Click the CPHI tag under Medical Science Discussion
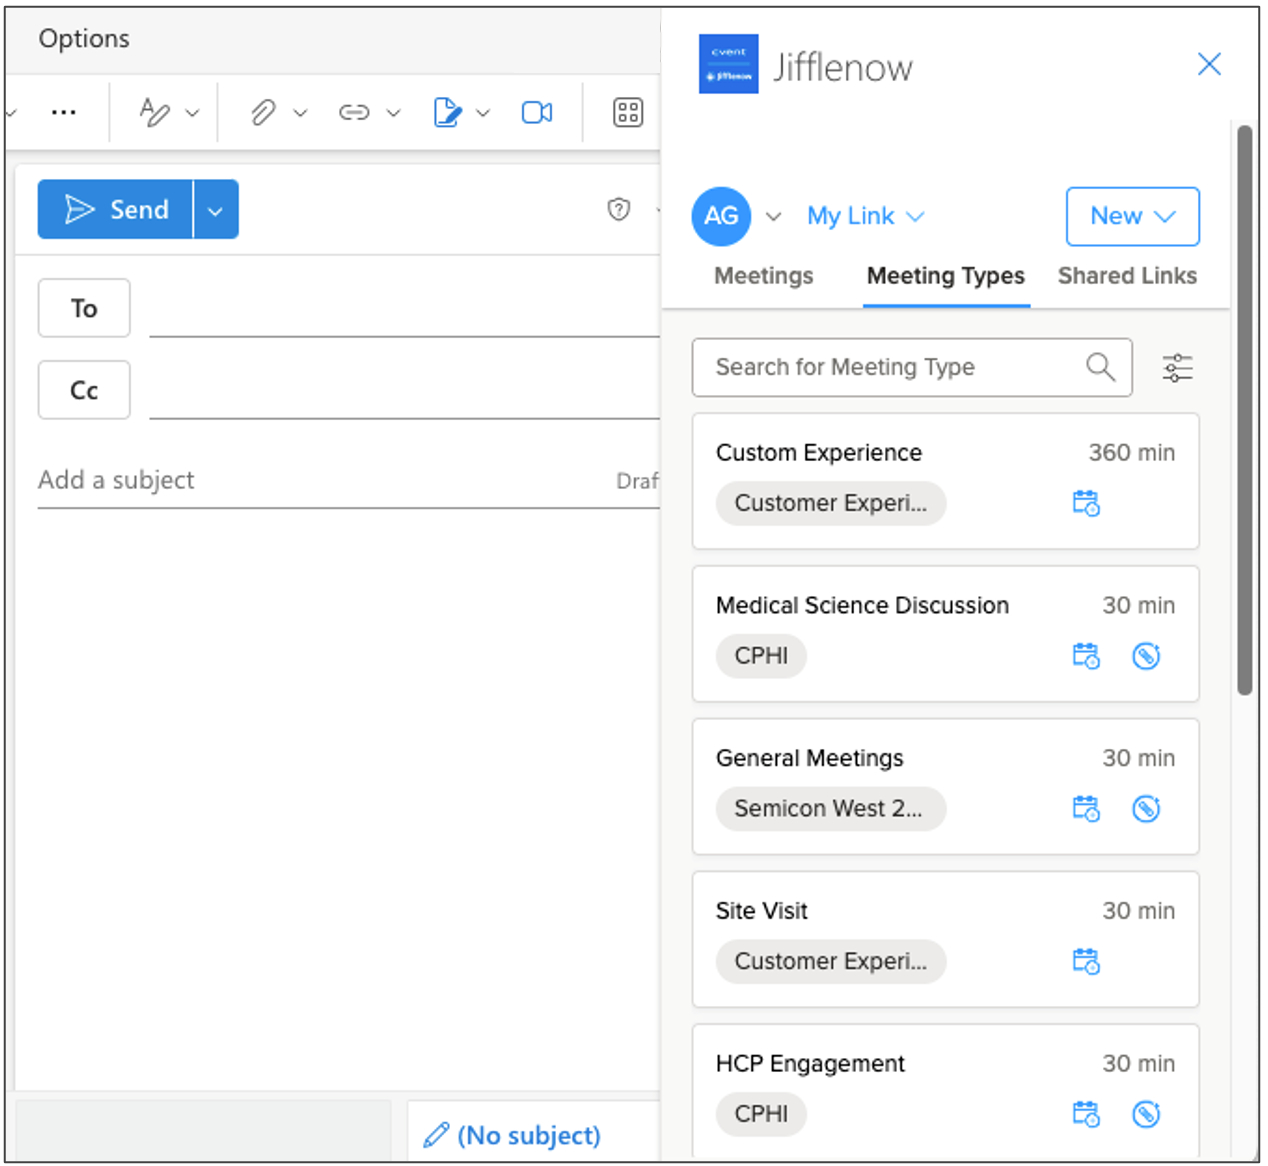1268x1166 pixels. point(761,656)
